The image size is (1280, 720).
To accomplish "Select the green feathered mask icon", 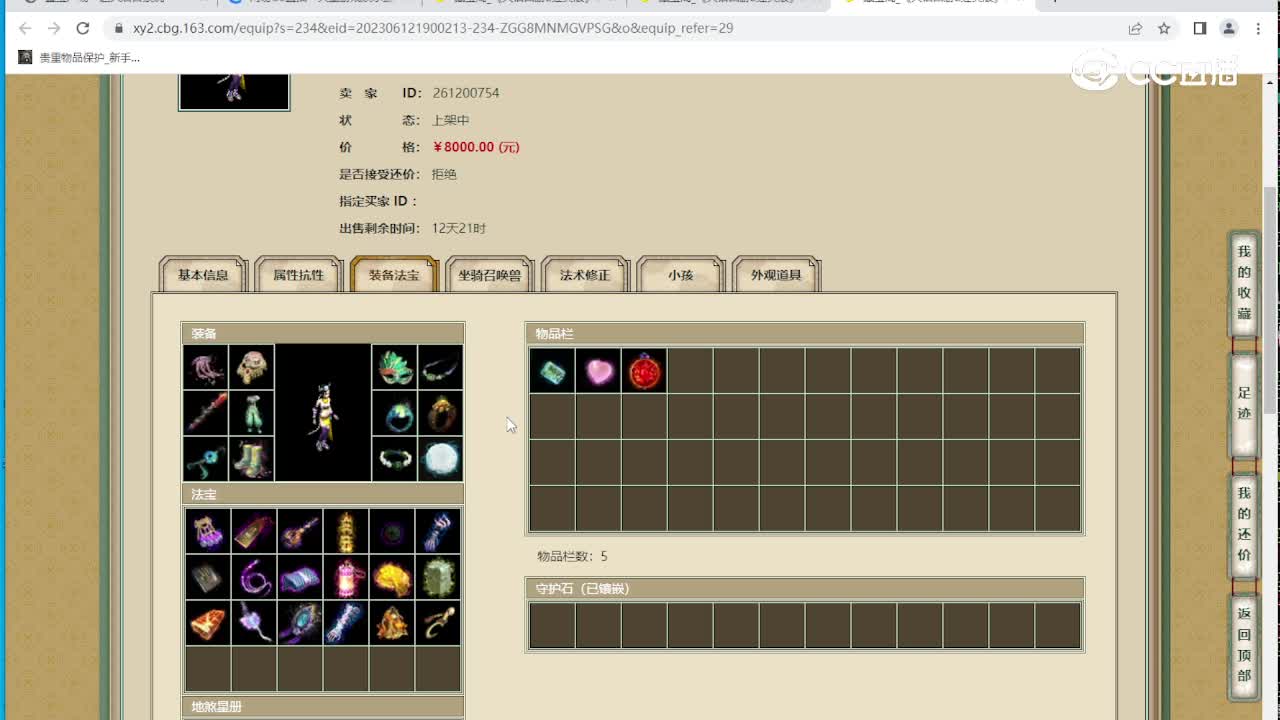I will [394, 368].
